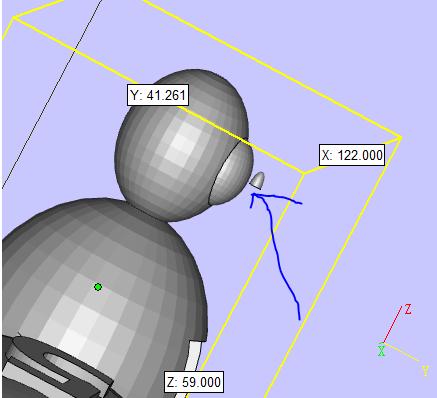Pick the small beak sphere attached to head
Image resolution: width=437 pixels, height=398 pixels.
click(x=233, y=178)
